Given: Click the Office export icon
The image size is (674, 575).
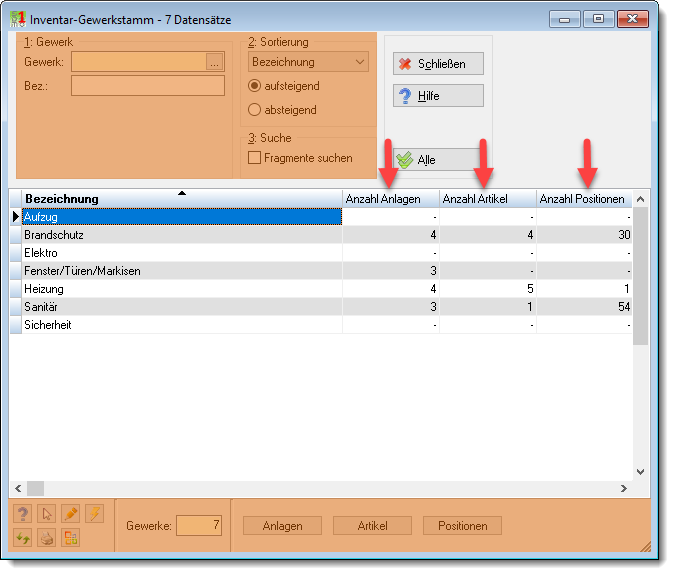Looking at the screenshot, I should (71, 538).
